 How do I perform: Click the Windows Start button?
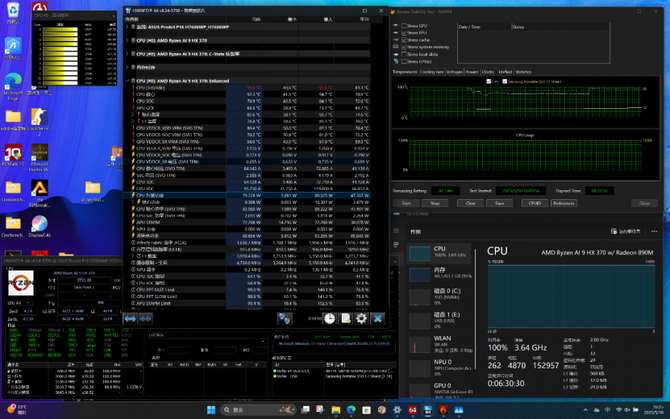click(x=211, y=410)
